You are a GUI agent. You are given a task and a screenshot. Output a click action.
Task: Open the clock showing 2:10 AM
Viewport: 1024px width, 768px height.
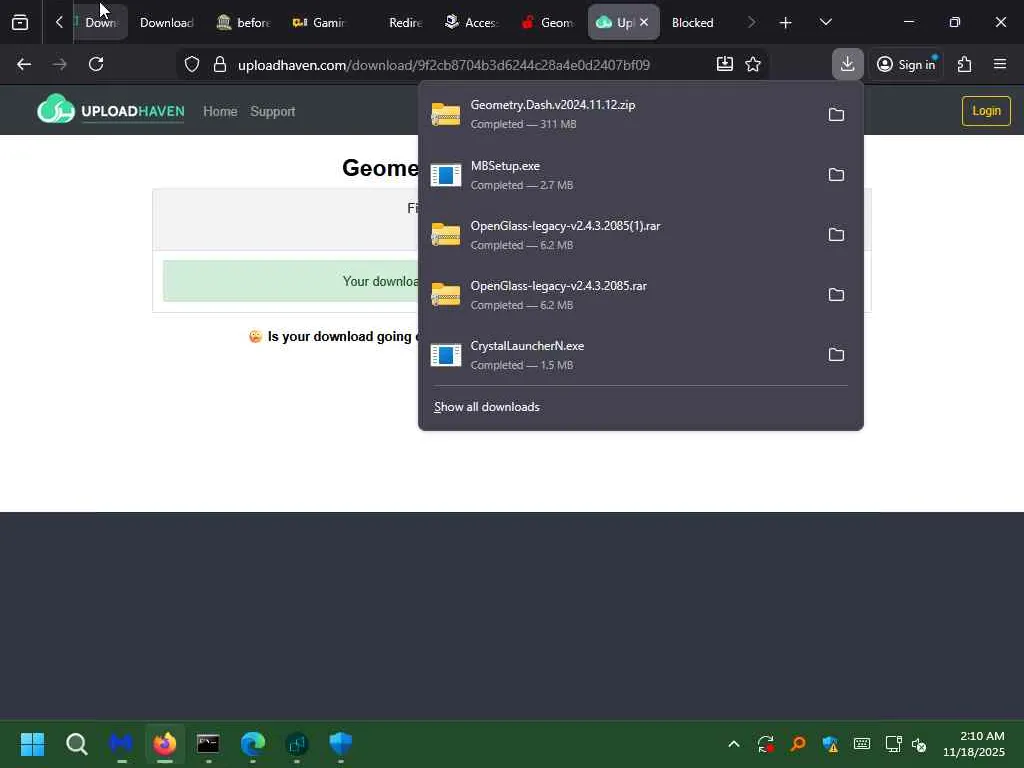click(974, 744)
